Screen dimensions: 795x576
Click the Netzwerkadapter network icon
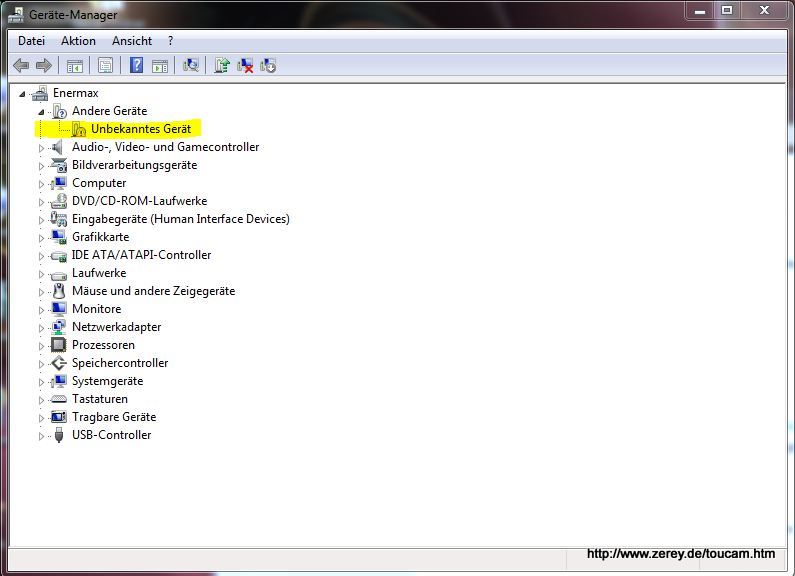[x=59, y=327]
